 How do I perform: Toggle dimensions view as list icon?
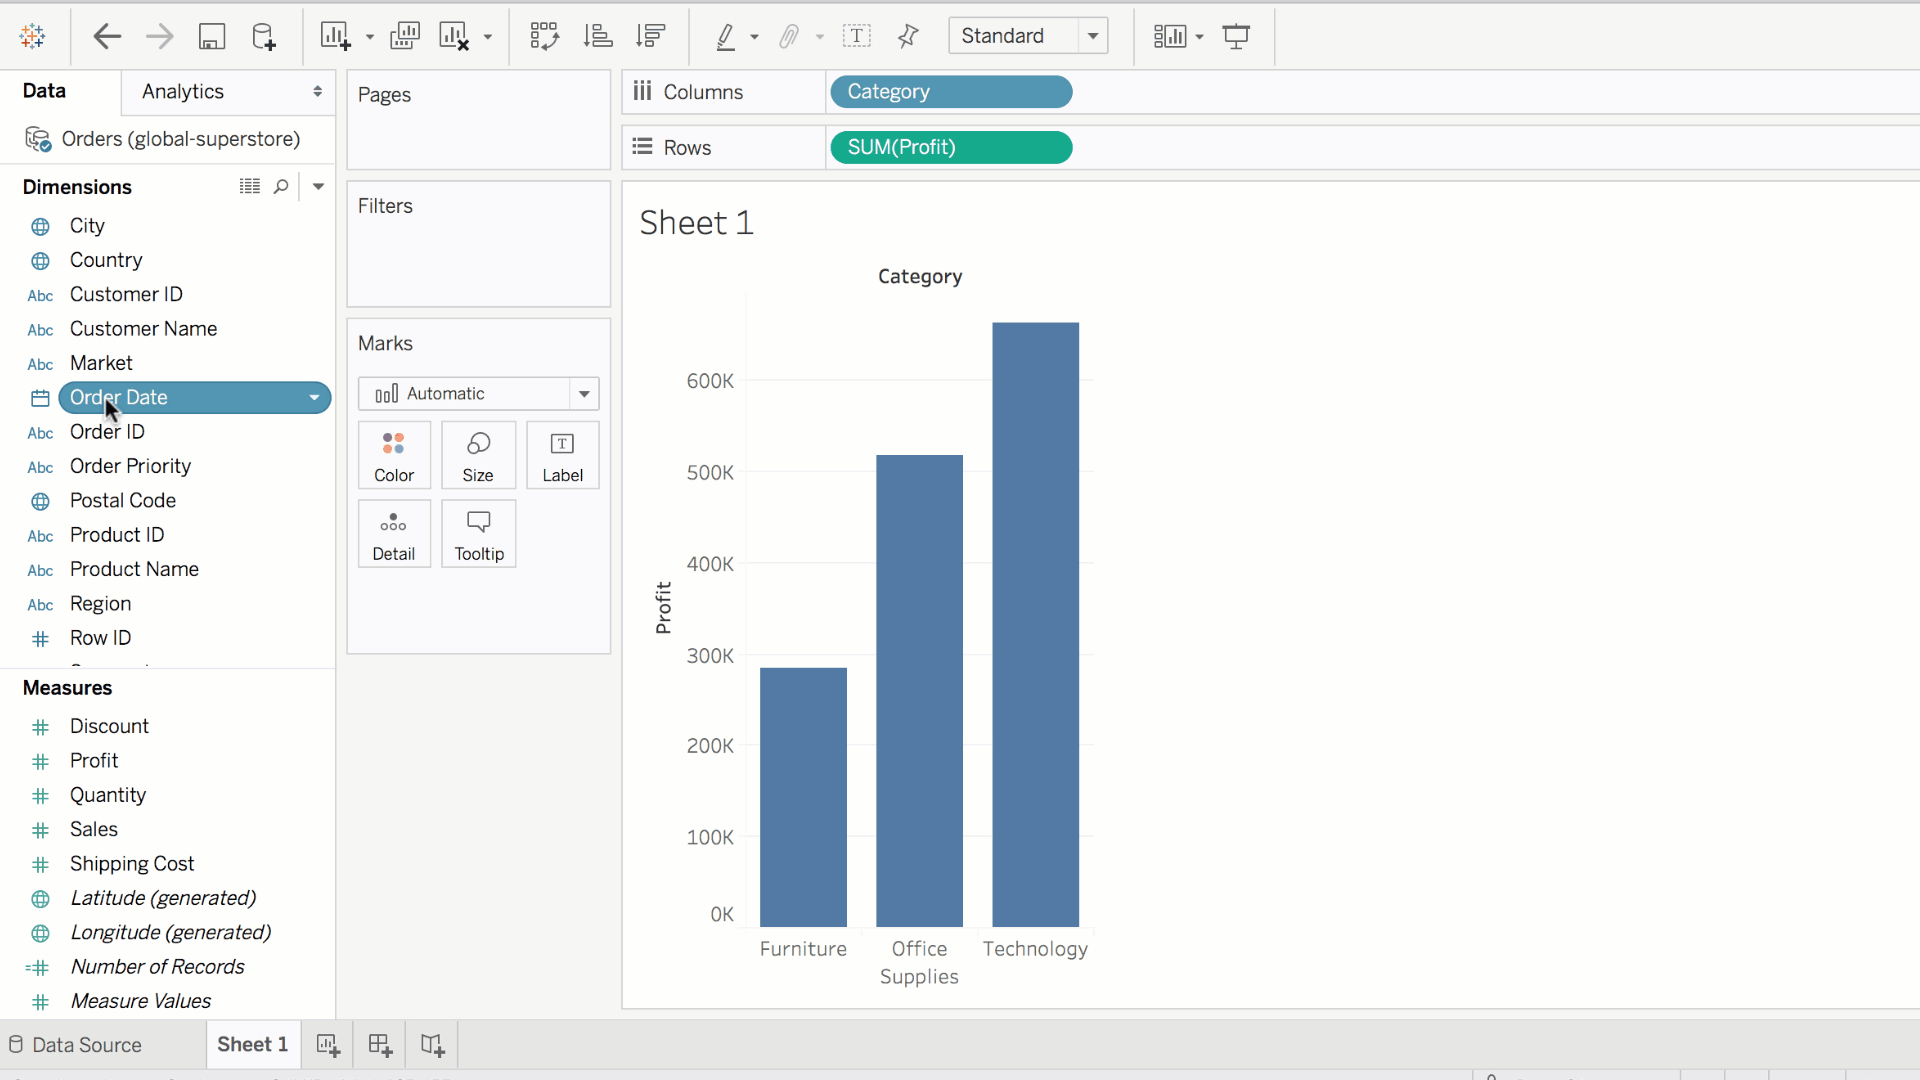pos(250,187)
